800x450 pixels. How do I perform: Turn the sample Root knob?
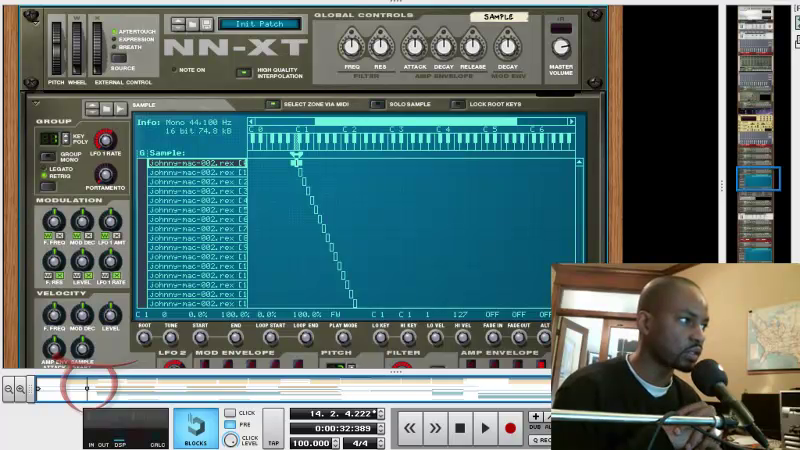(x=144, y=337)
